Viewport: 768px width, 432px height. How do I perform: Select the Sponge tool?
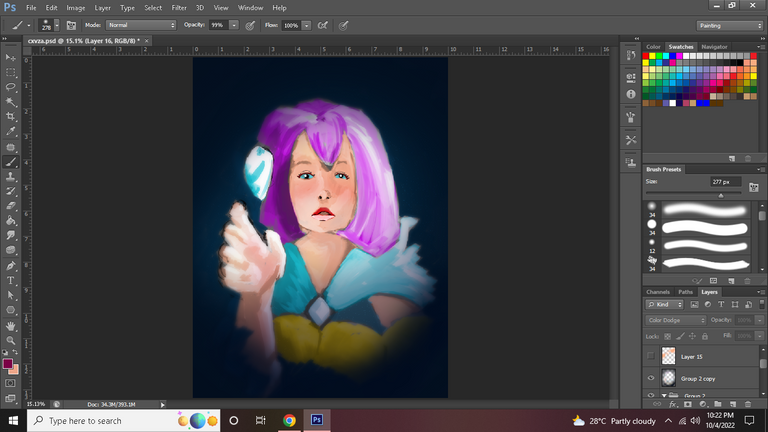coord(10,250)
